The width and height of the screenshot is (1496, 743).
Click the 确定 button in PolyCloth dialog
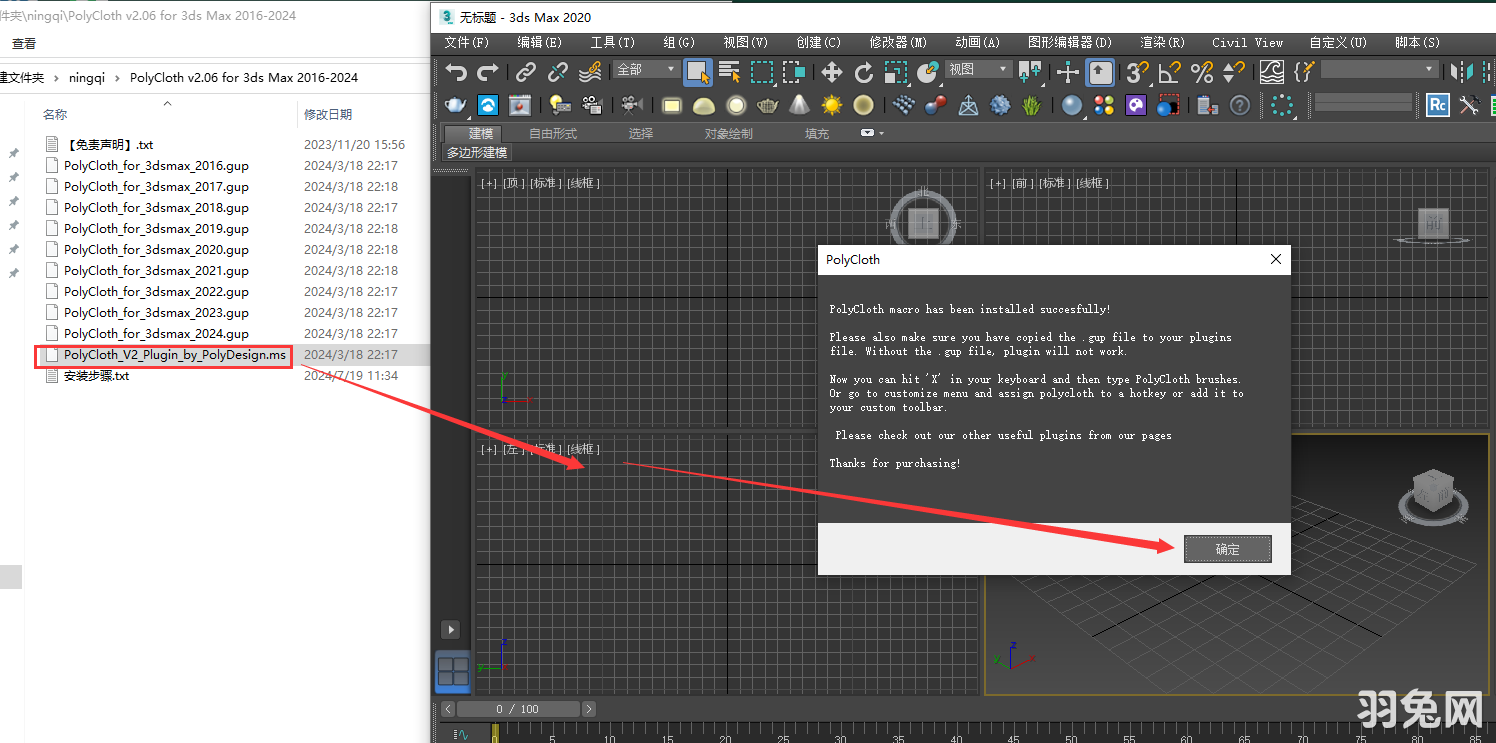1227,548
